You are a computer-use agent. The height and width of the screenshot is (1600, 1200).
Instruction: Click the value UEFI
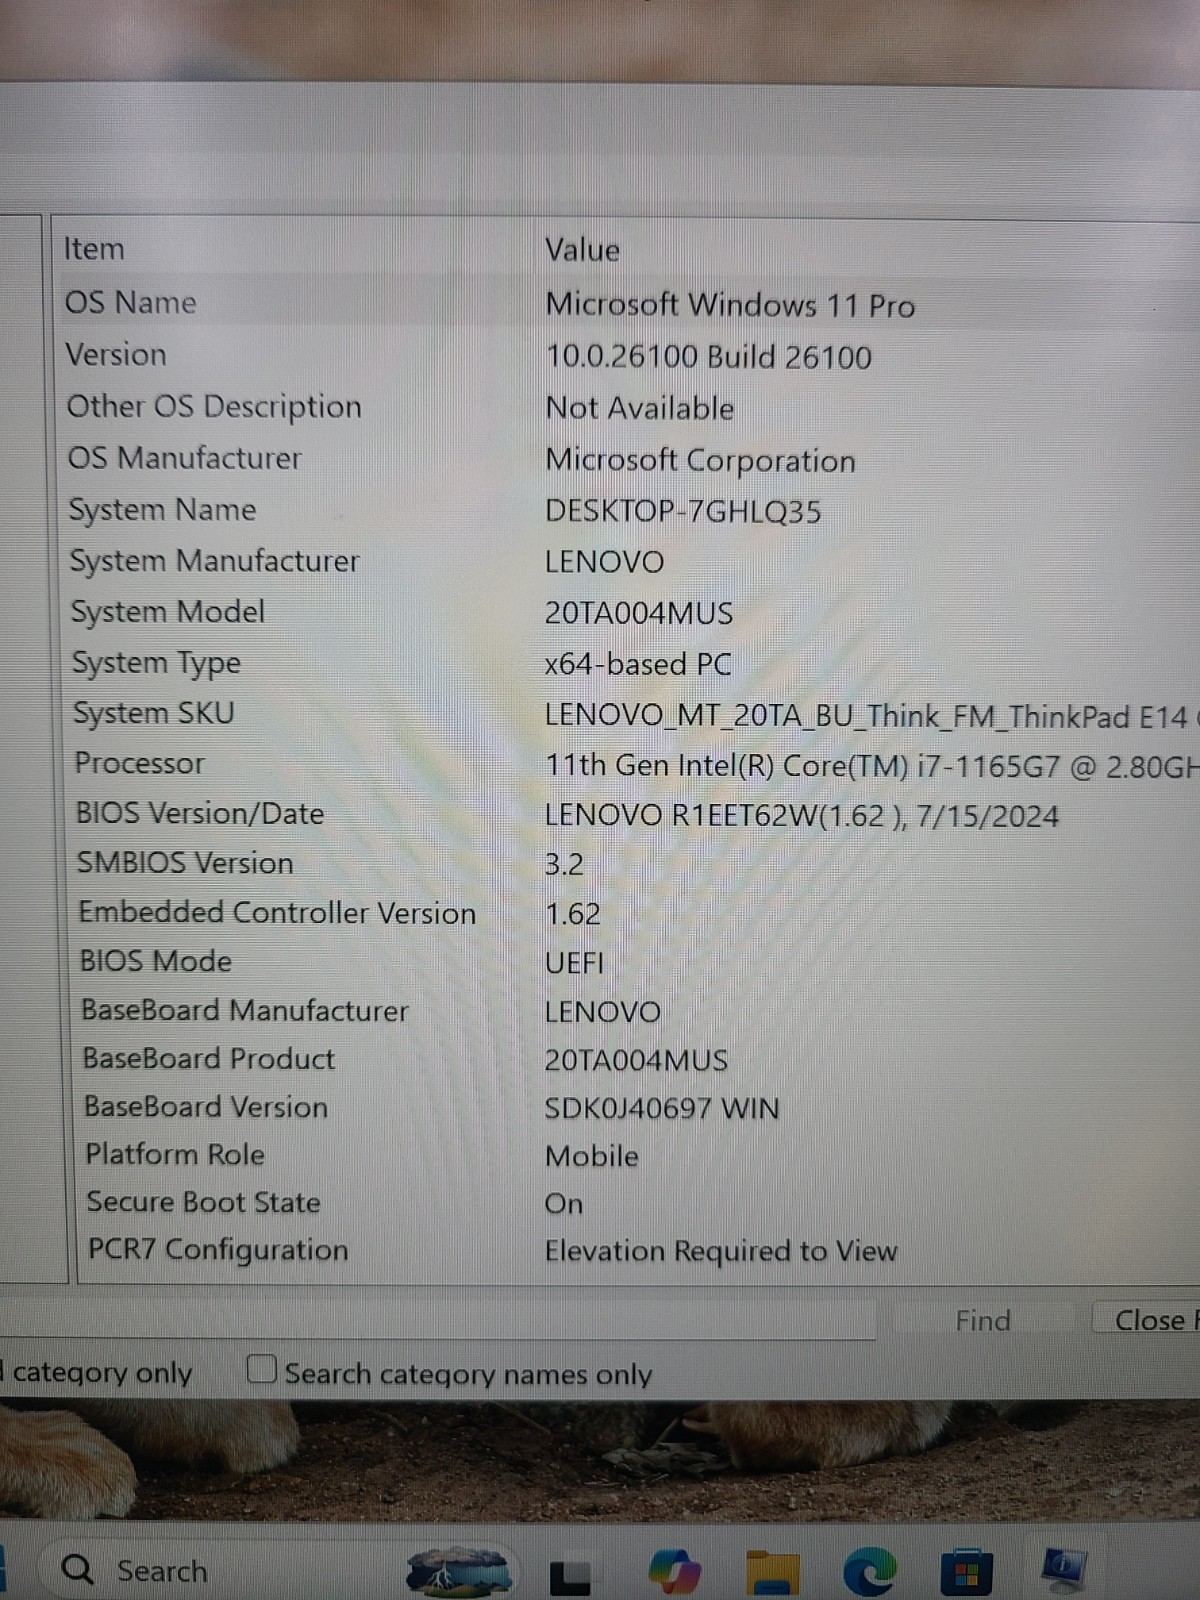tap(574, 963)
